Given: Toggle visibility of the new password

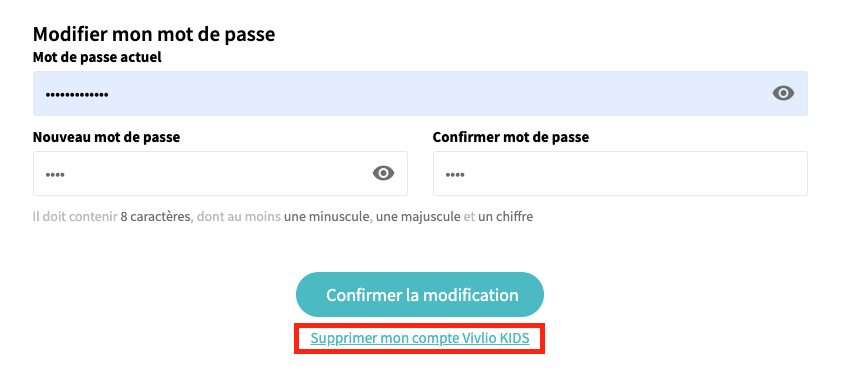Looking at the screenshot, I should [383, 173].
